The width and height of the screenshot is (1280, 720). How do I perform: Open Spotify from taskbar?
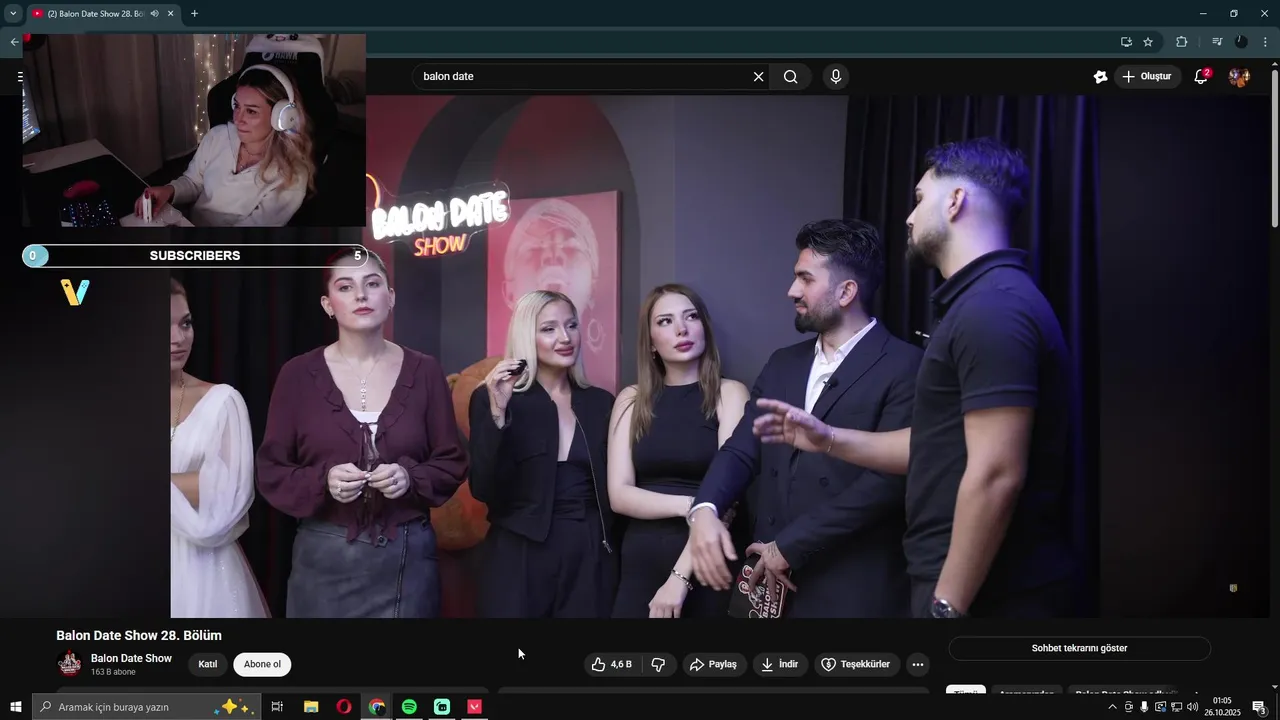pos(409,707)
